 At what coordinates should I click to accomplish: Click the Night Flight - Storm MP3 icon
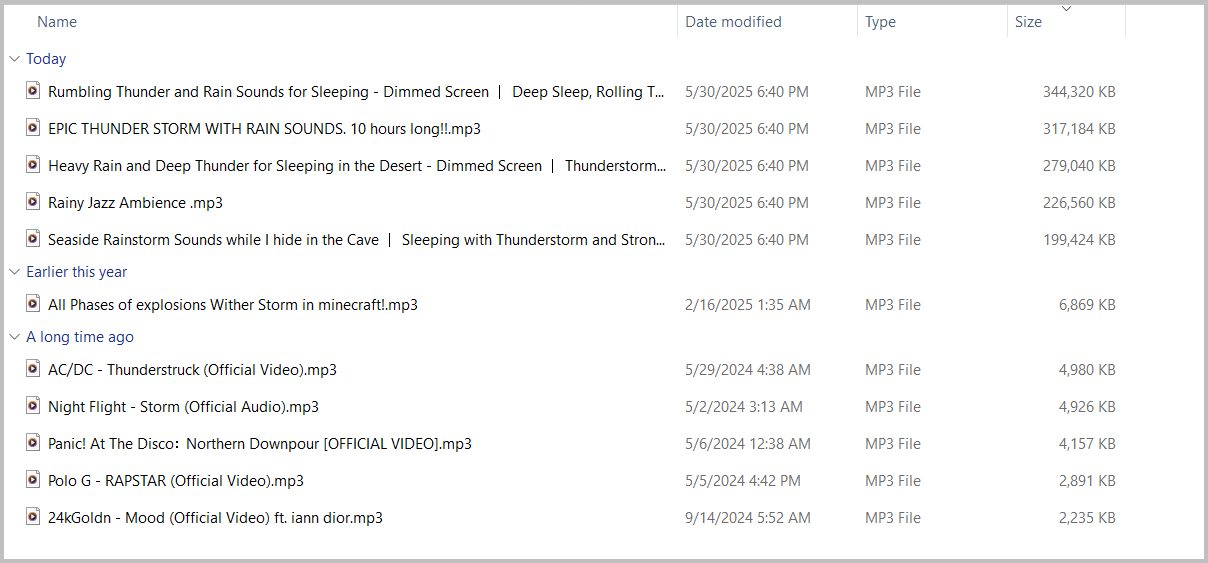click(x=33, y=407)
